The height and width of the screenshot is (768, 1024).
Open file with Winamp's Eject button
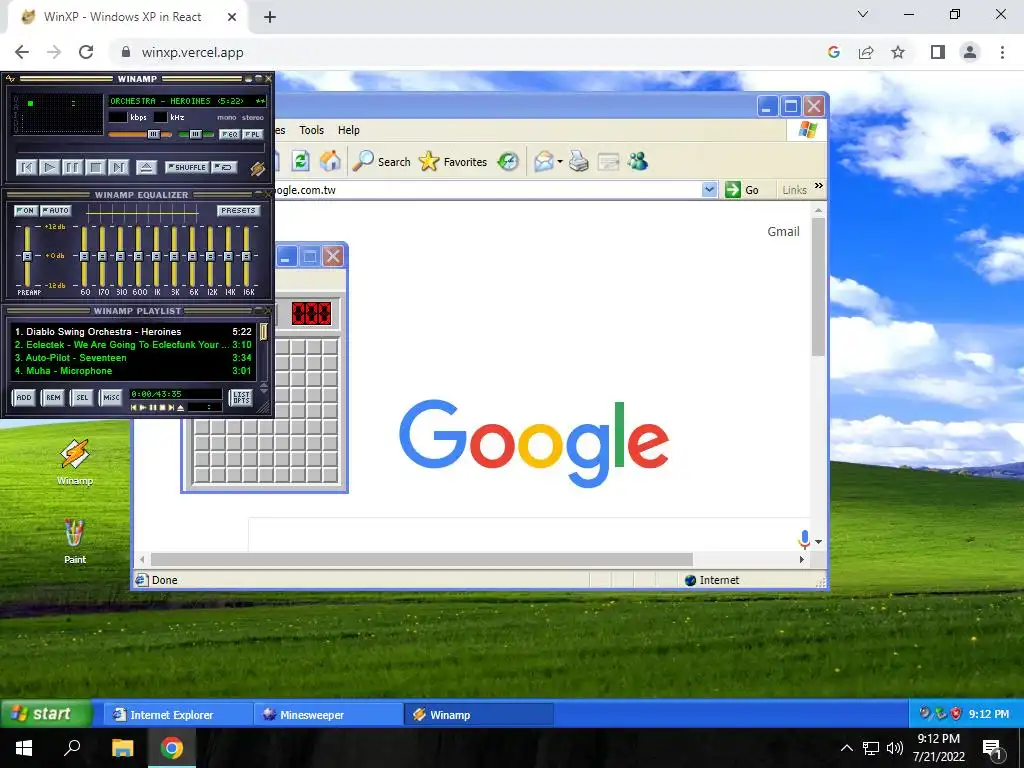pos(146,168)
